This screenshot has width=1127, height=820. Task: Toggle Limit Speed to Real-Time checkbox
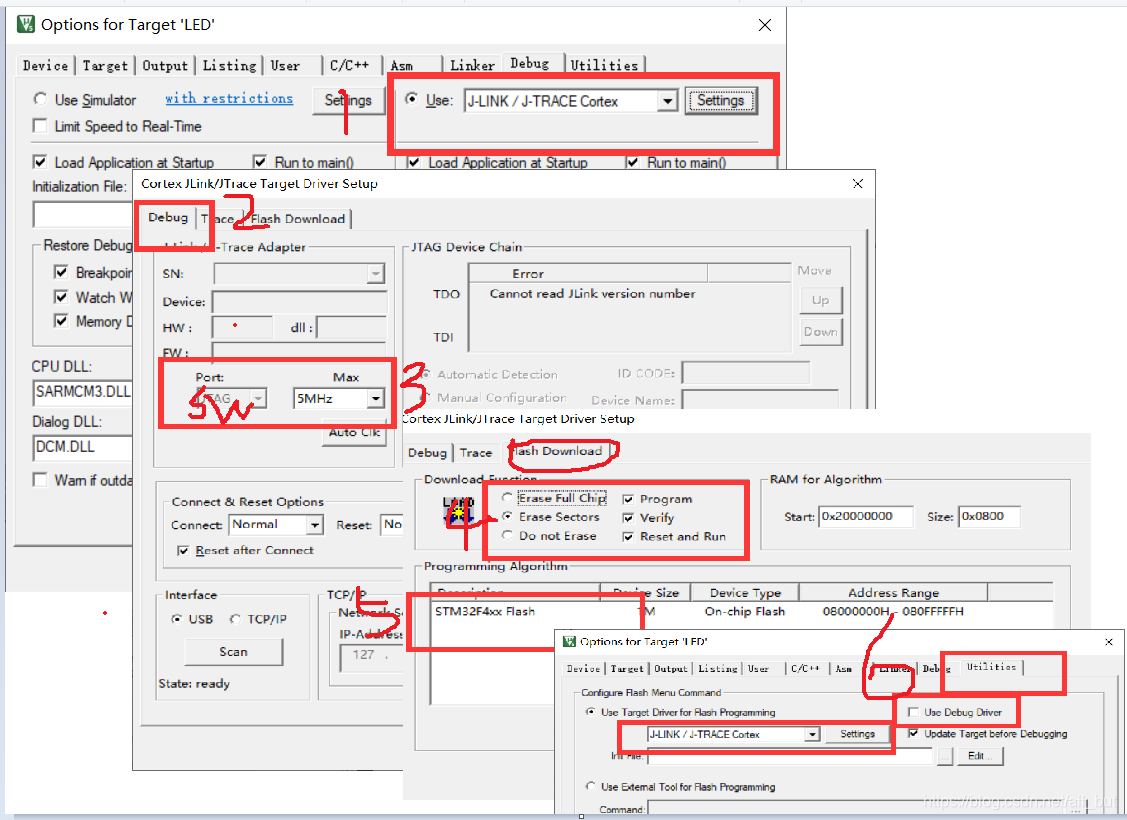[x=40, y=126]
